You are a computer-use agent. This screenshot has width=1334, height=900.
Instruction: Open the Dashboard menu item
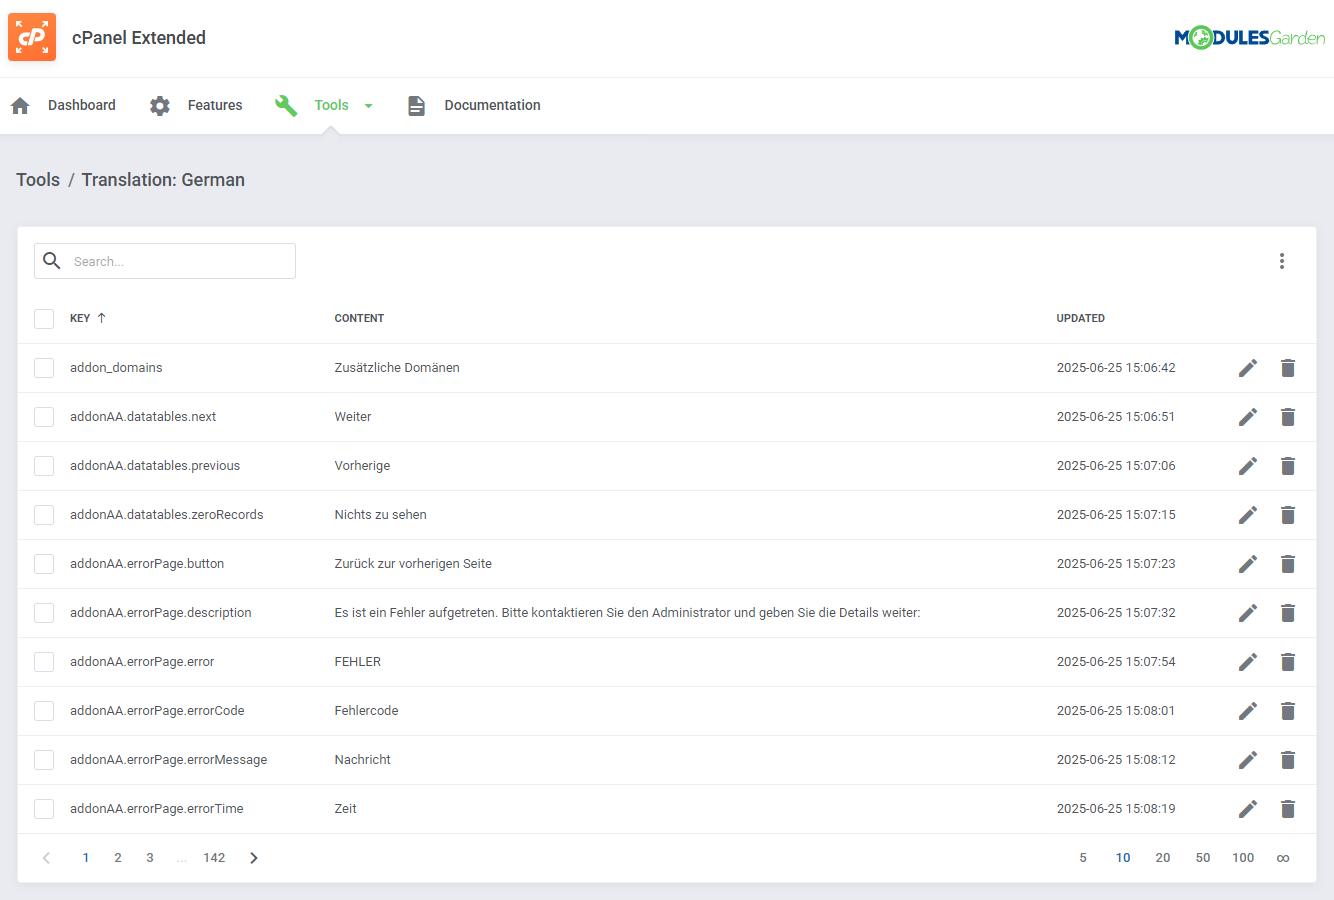pyautogui.click(x=82, y=105)
